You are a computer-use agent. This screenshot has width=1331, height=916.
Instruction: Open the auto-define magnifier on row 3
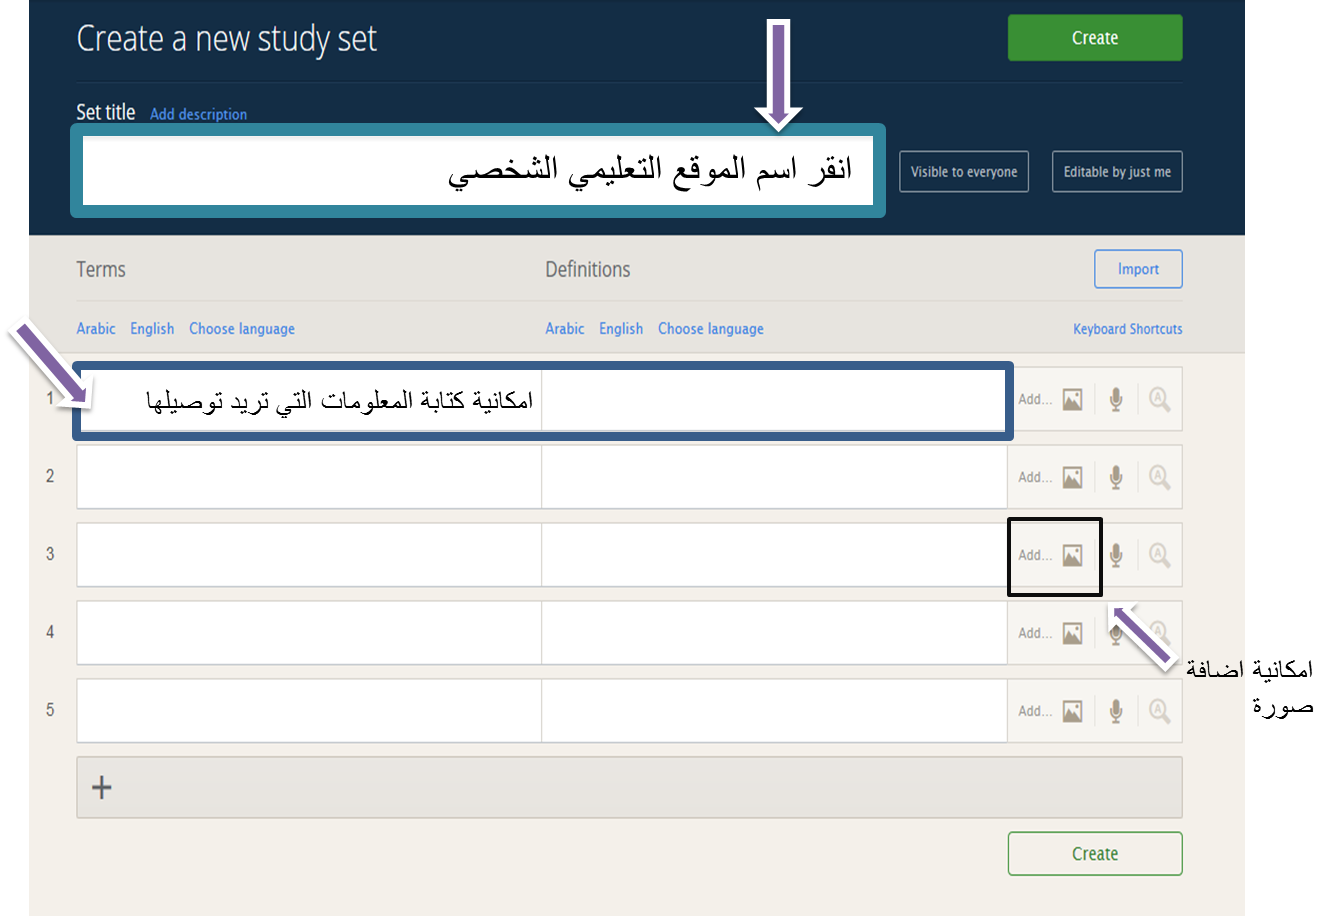(1159, 555)
